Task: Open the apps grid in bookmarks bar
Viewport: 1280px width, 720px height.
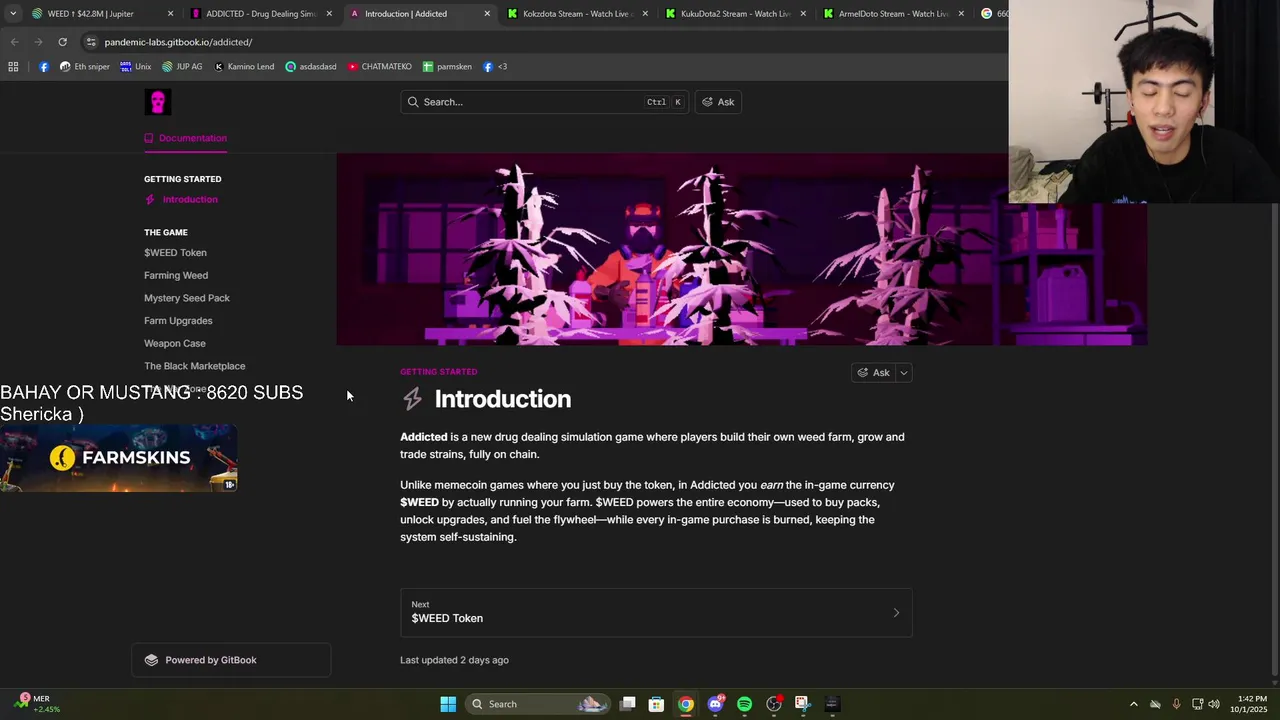Action: point(13,67)
